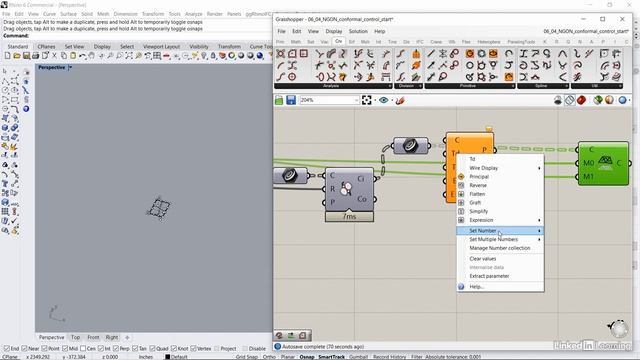Click blue Render sphere icon in Rhino
This screenshot has width=640, height=360.
click(x=260, y=56)
